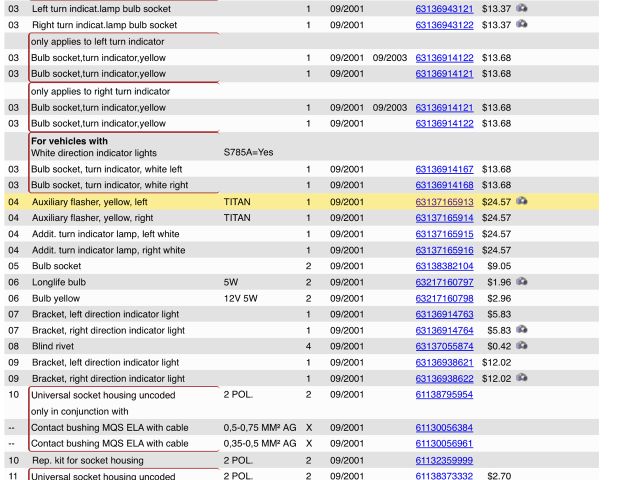The height and width of the screenshot is (480, 640).
Task: Click icon next to Blind rivet $0.42
Action: [x=522, y=346]
